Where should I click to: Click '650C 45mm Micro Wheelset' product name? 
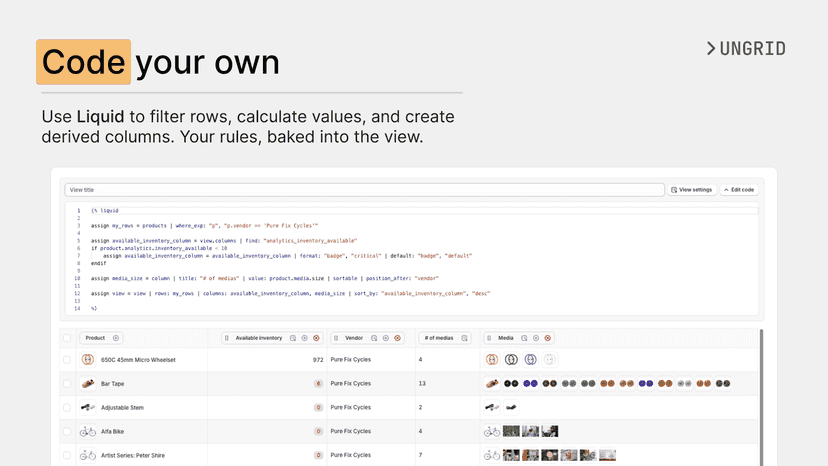point(138,360)
